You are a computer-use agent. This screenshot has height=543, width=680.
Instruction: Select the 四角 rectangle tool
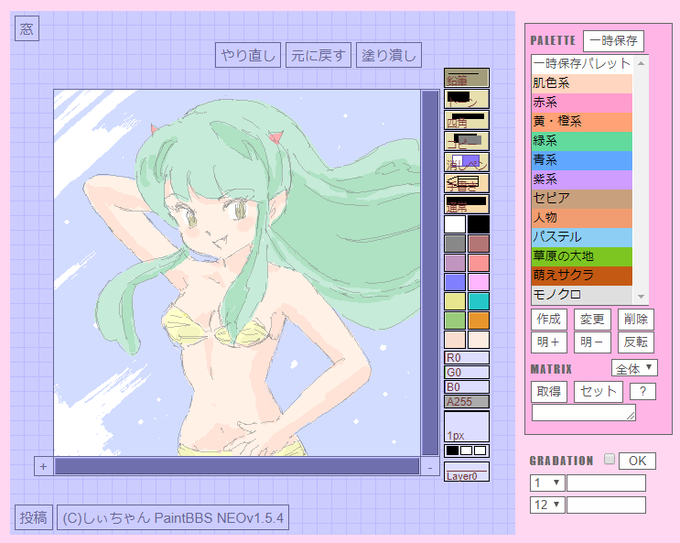pyautogui.click(x=467, y=120)
